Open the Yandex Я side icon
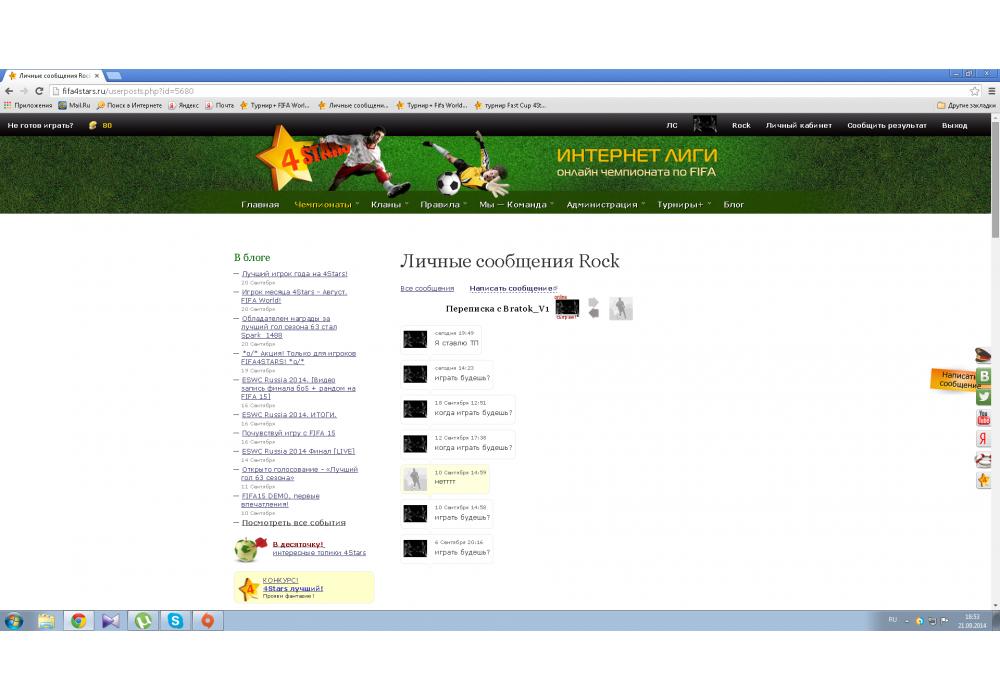Viewport: 1000px width, 700px height. click(x=983, y=439)
